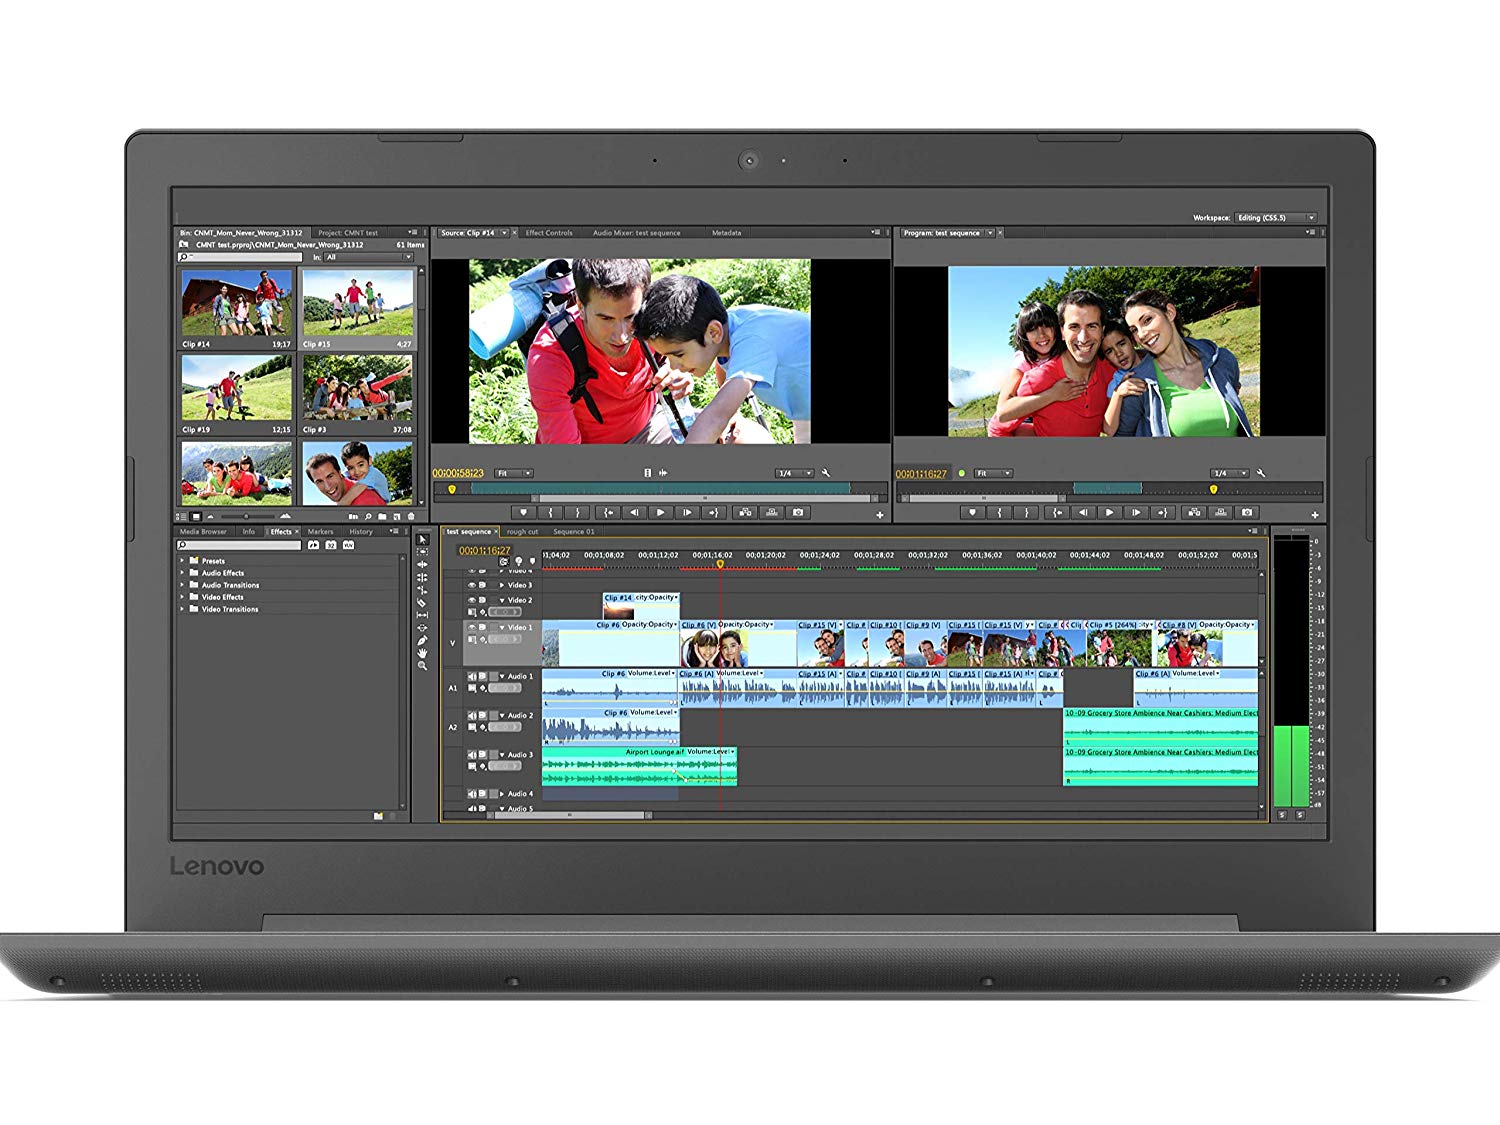Open the Source monitor Fit zoom dropdown

514,473
